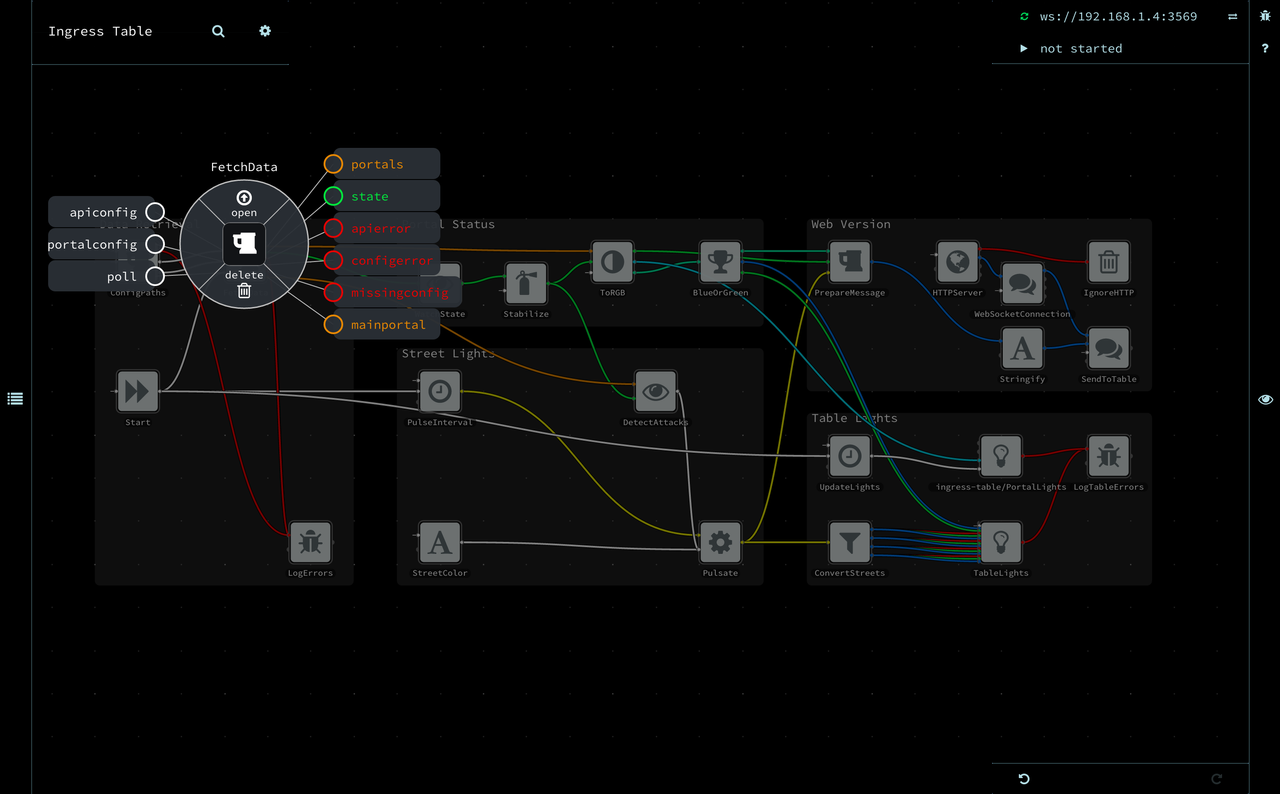Start the network with play arrow
The image size is (1280, 794).
point(1024,48)
